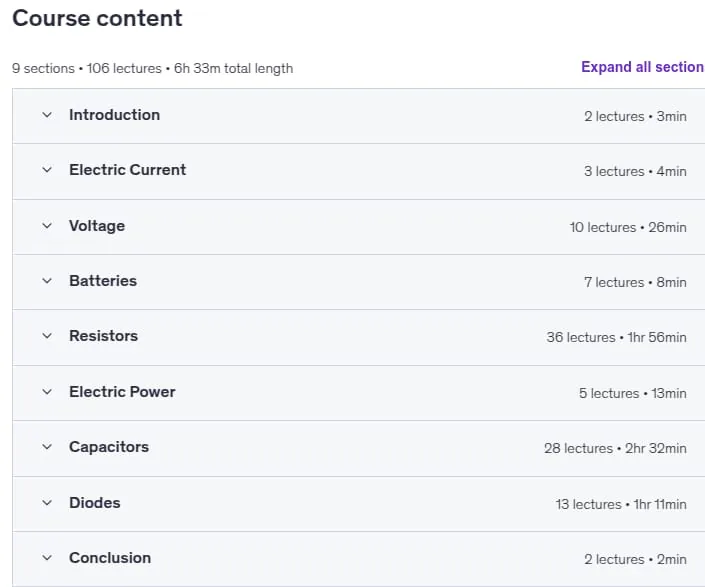The image size is (705, 587).
Task: Click the Voltage section heading
Action: (x=97, y=226)
